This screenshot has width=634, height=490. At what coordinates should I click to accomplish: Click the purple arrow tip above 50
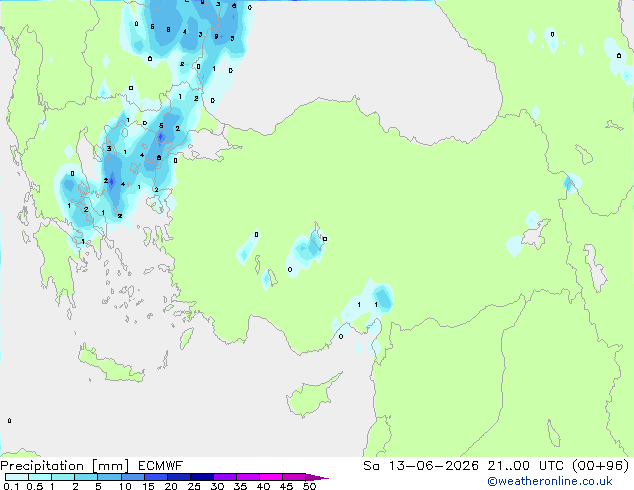pyautogui.click(x=317, y=477)
